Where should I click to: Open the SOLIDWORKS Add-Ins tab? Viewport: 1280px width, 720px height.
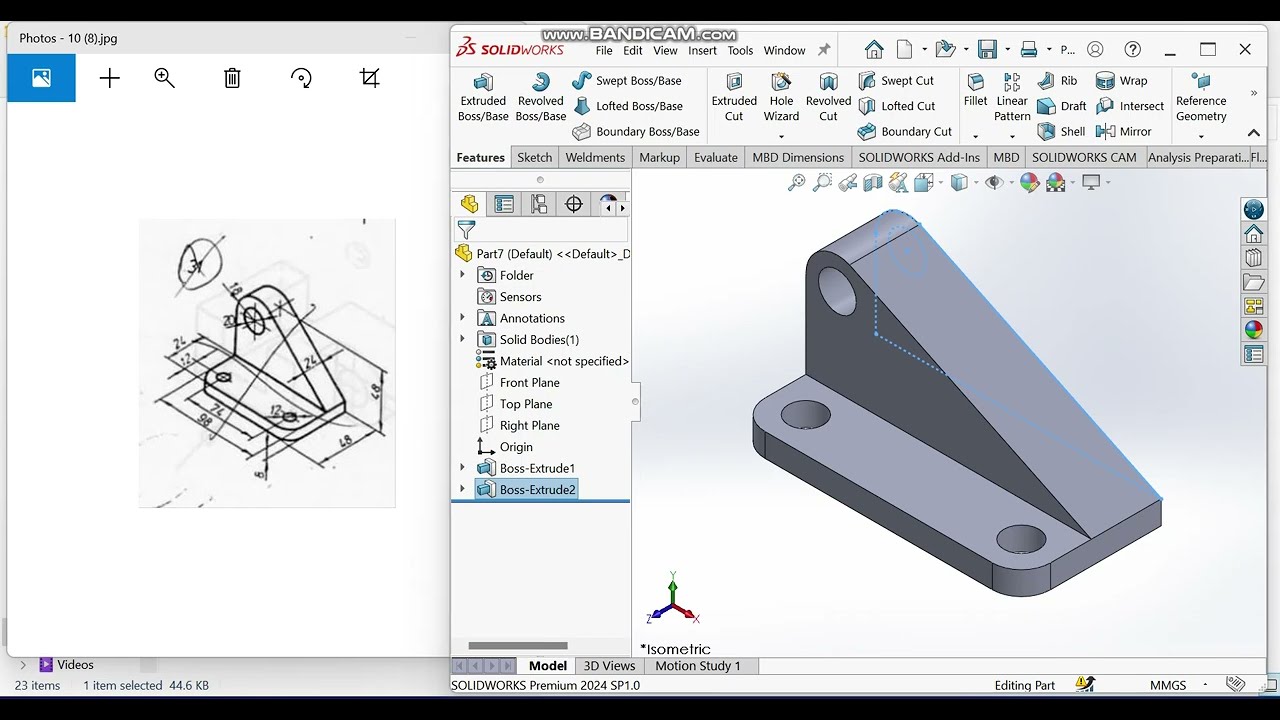coord(919,157)
